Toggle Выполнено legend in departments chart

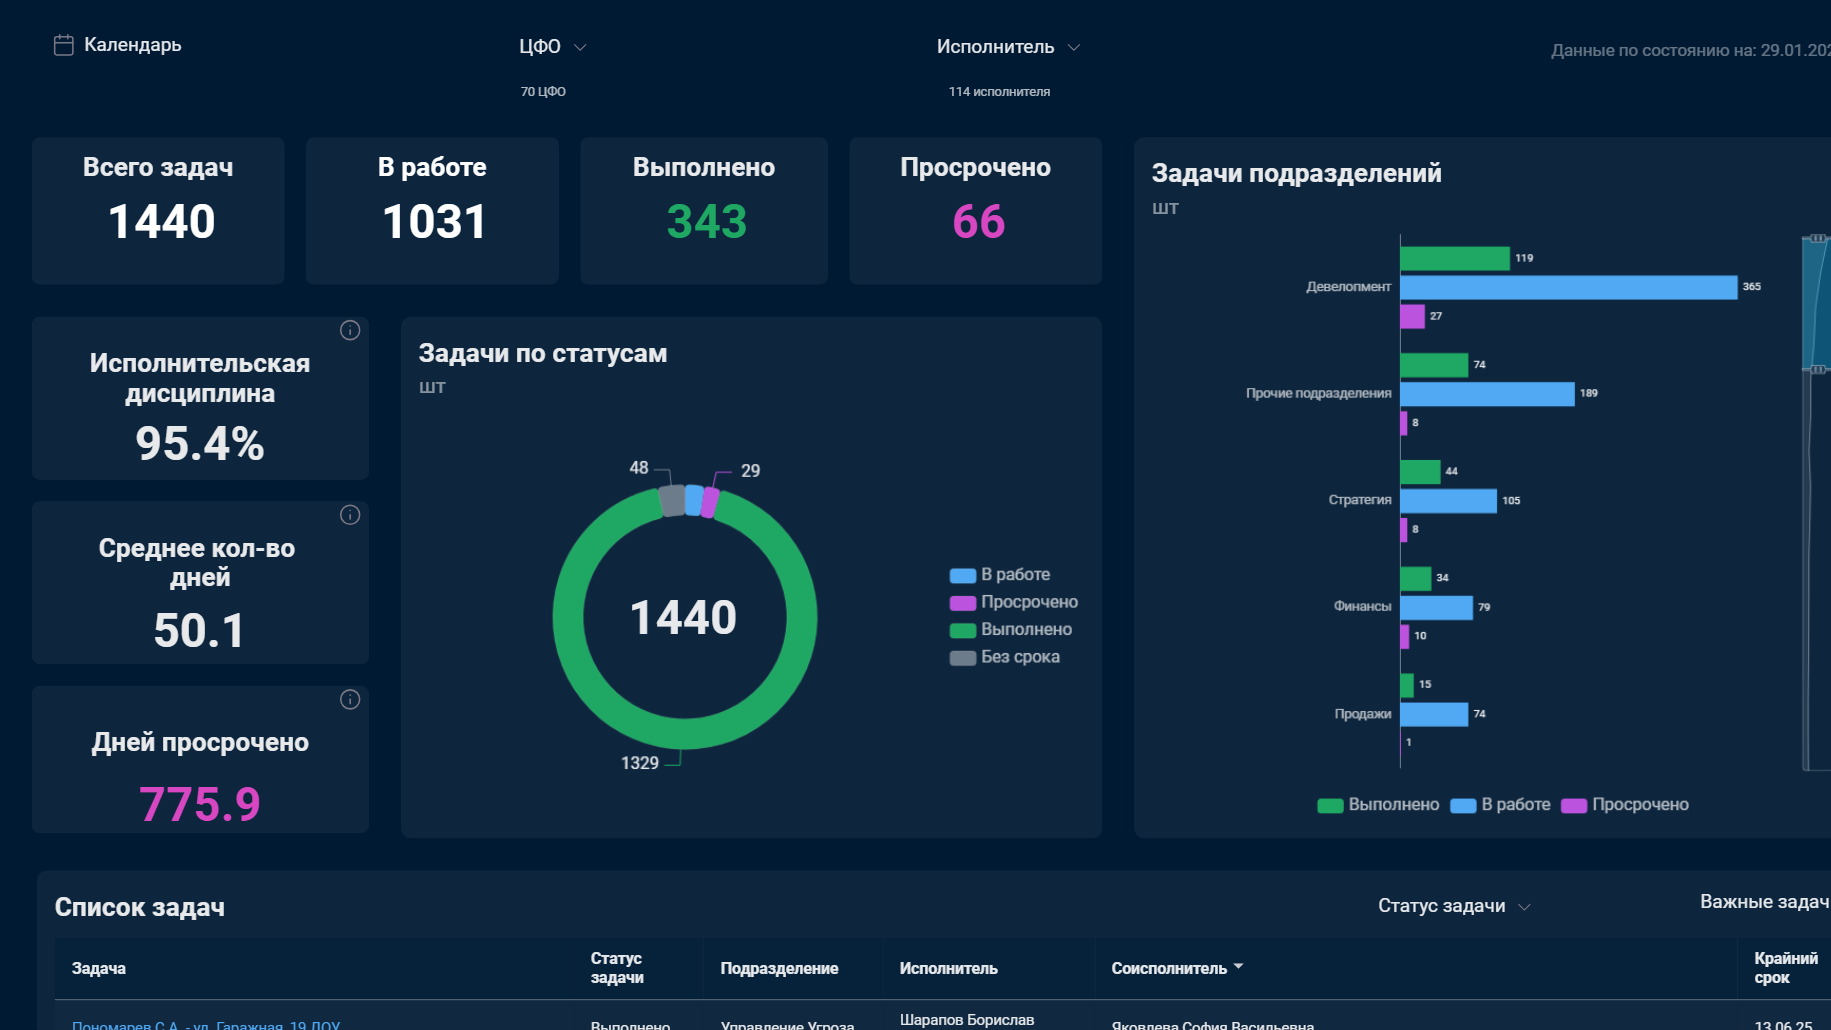[1378, 805]
